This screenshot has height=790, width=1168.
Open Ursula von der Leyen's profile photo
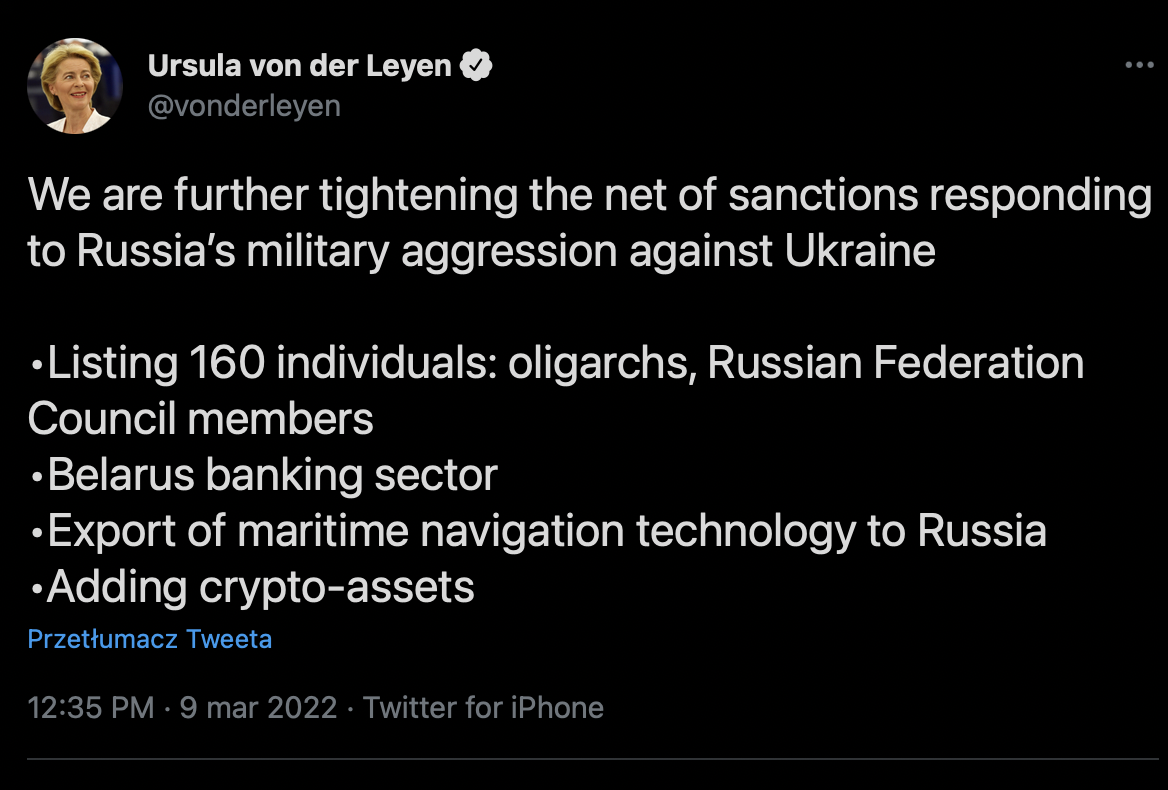[x=74, y=86]
